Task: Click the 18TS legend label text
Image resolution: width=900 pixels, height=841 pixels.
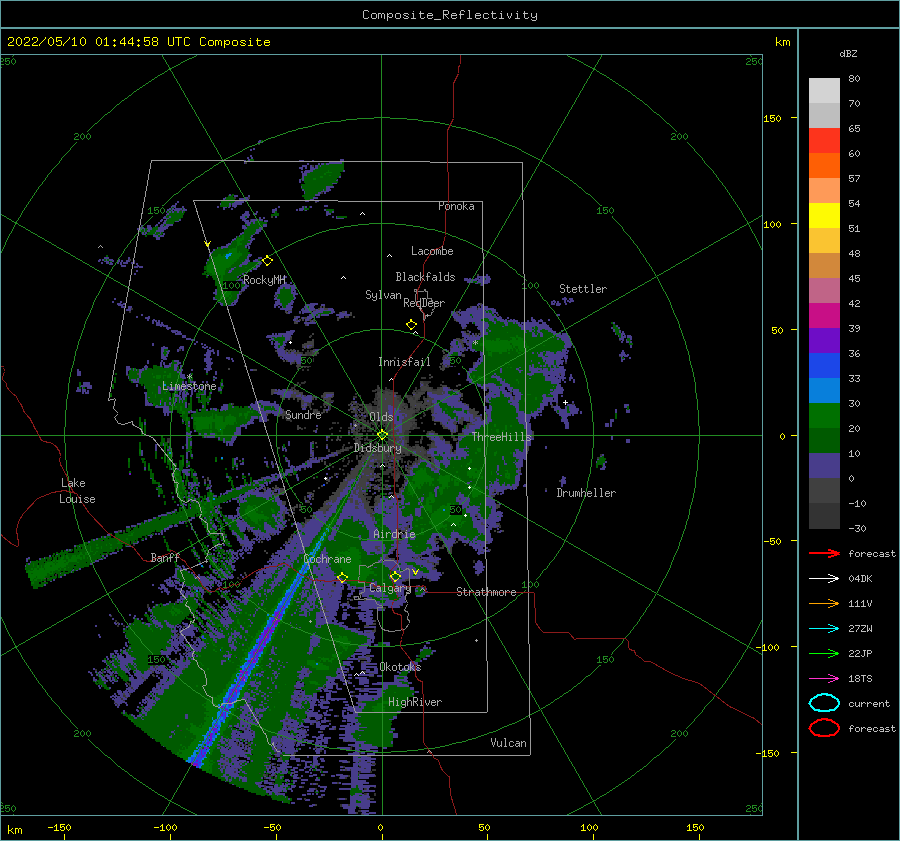Action: tap(860, 679)
